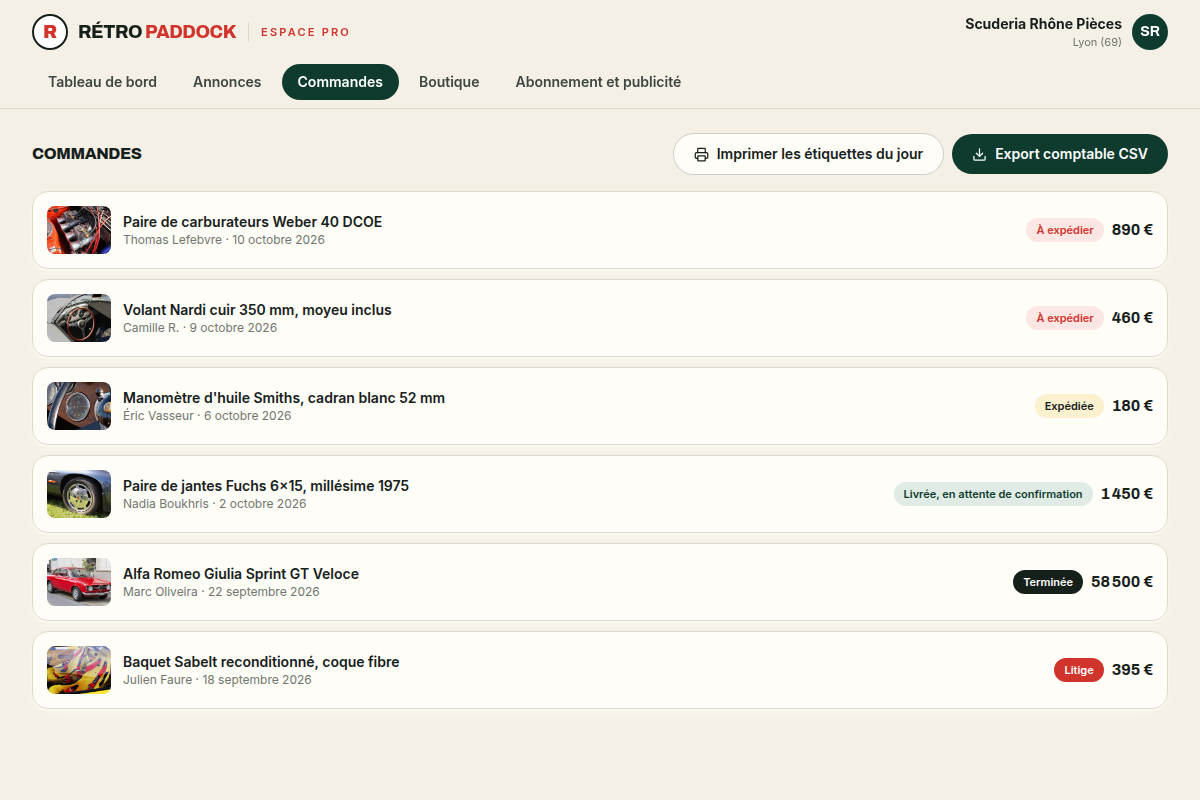Open order Volant Nardi cuir 350 mm
The height and width of the screenshot is (800, 1200).
600,318
